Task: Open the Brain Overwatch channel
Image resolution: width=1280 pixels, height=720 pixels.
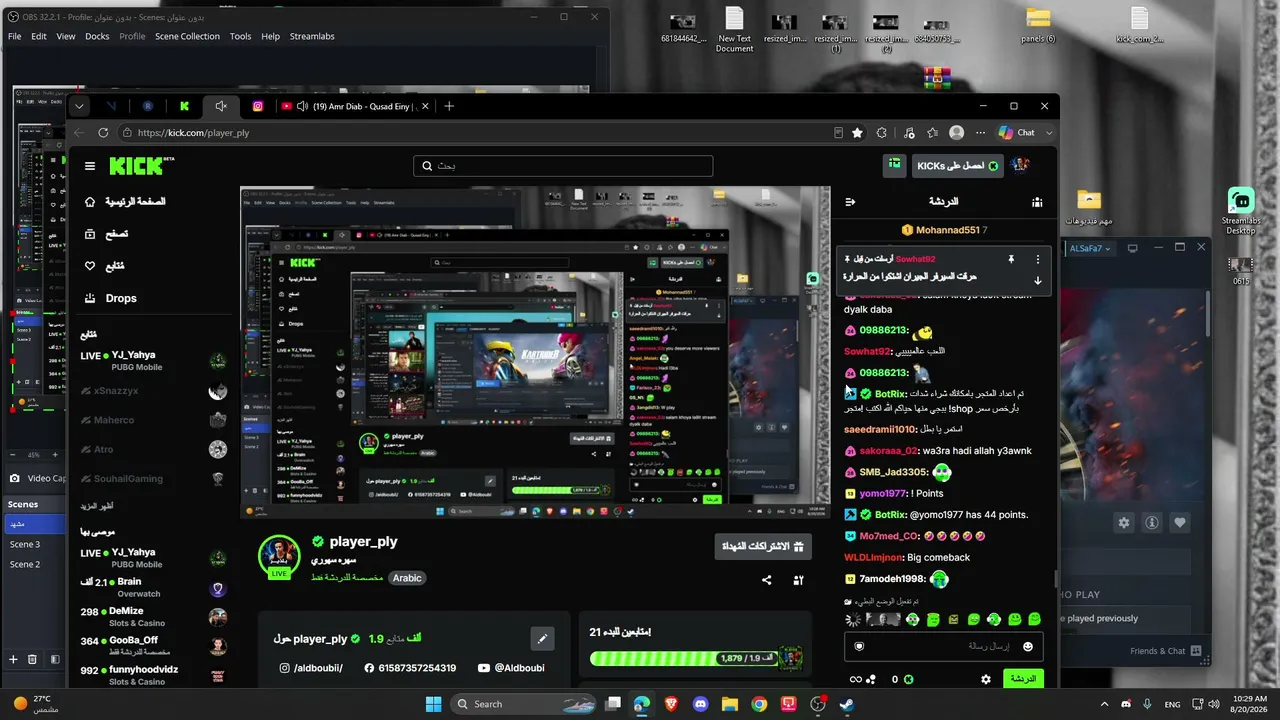Action: coord(153,587)
